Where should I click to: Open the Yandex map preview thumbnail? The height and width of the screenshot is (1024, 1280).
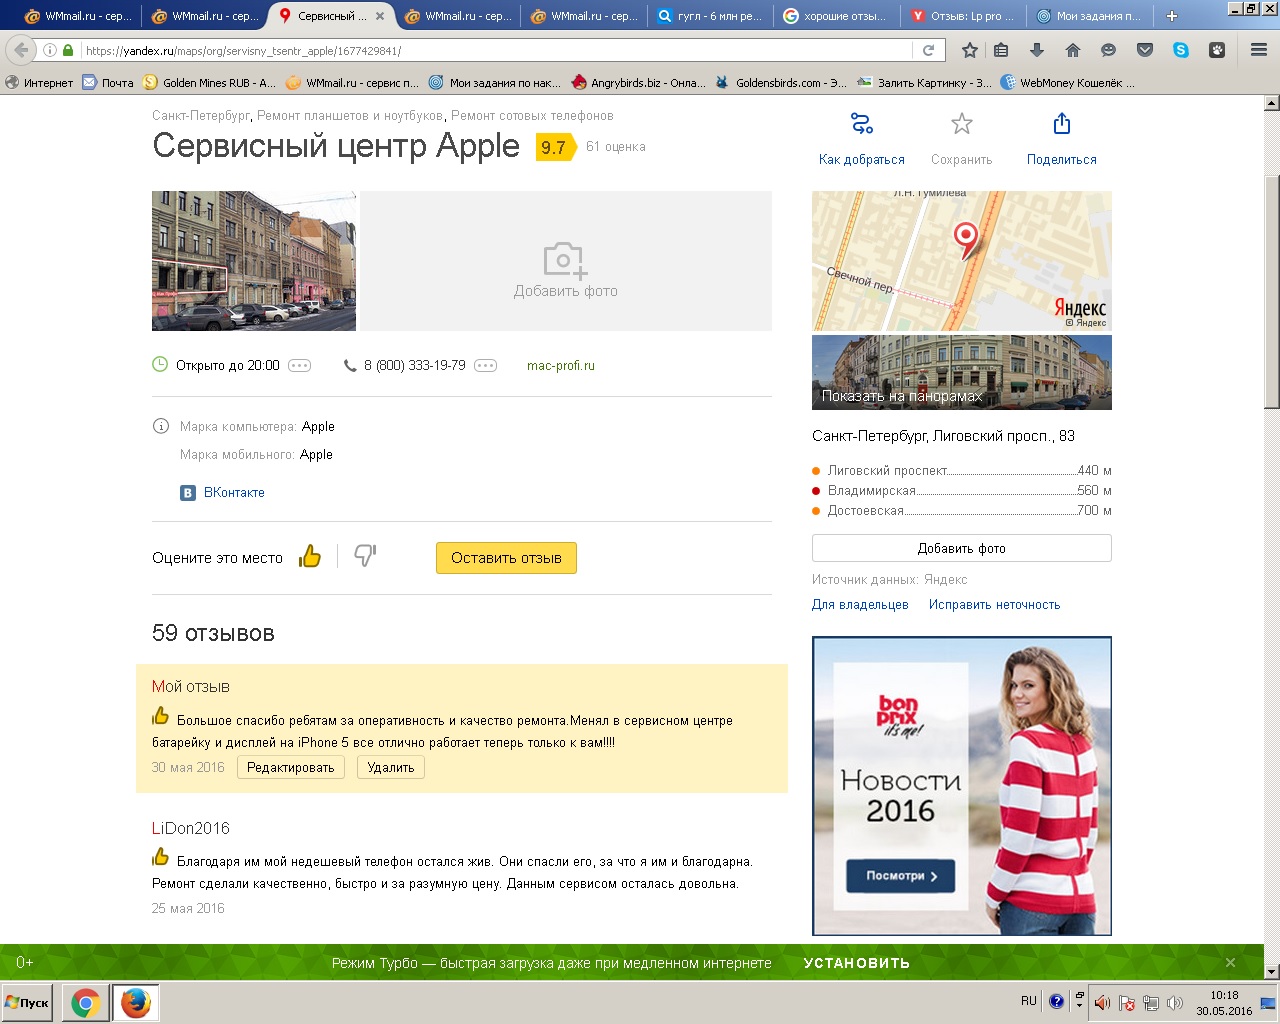click(962, 261)
